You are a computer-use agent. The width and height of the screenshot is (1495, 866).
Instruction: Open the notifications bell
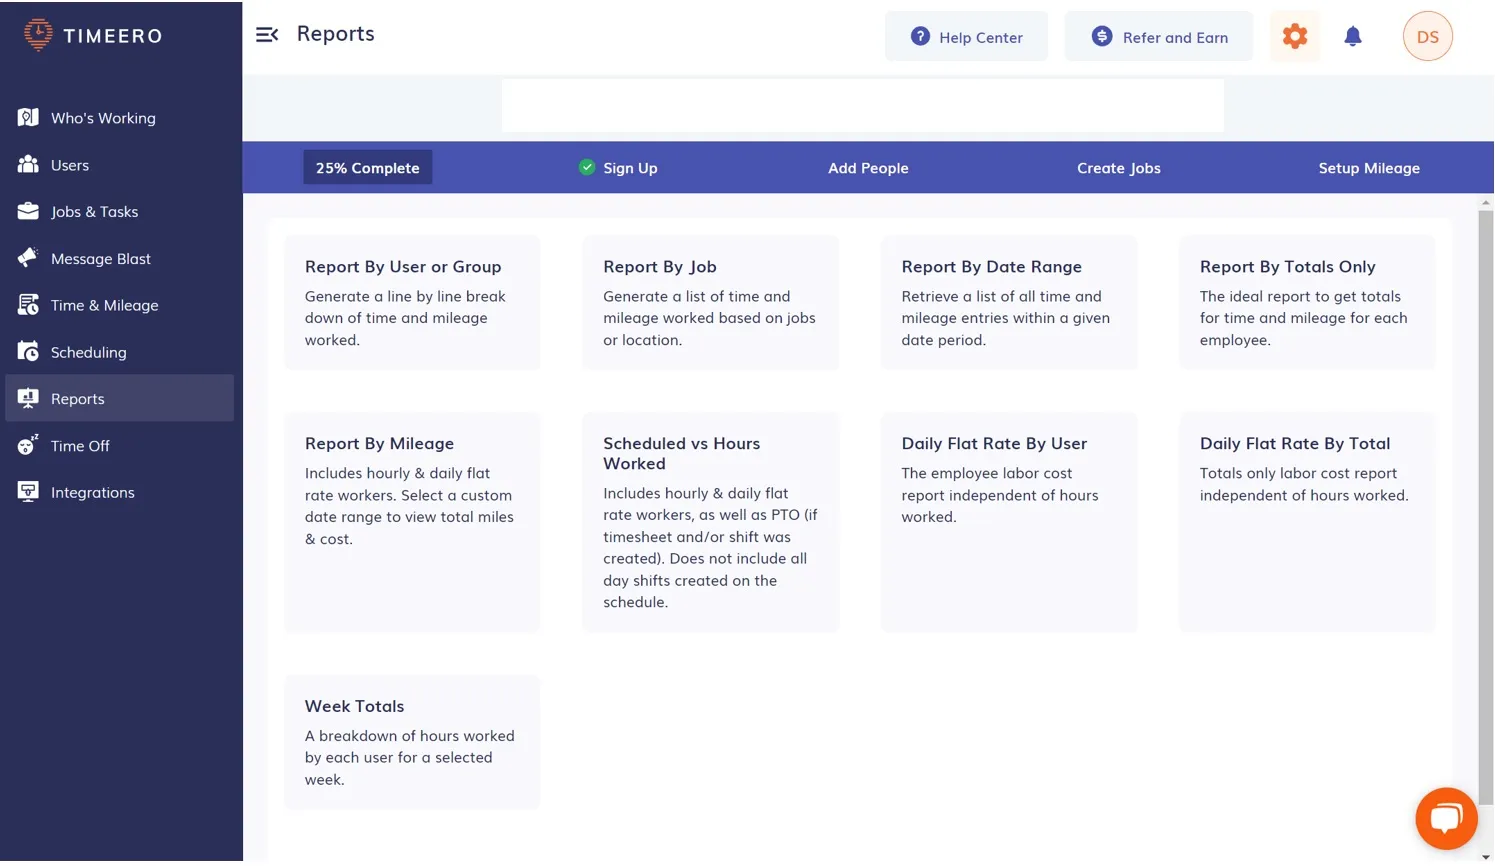[x=1352, y=37]
